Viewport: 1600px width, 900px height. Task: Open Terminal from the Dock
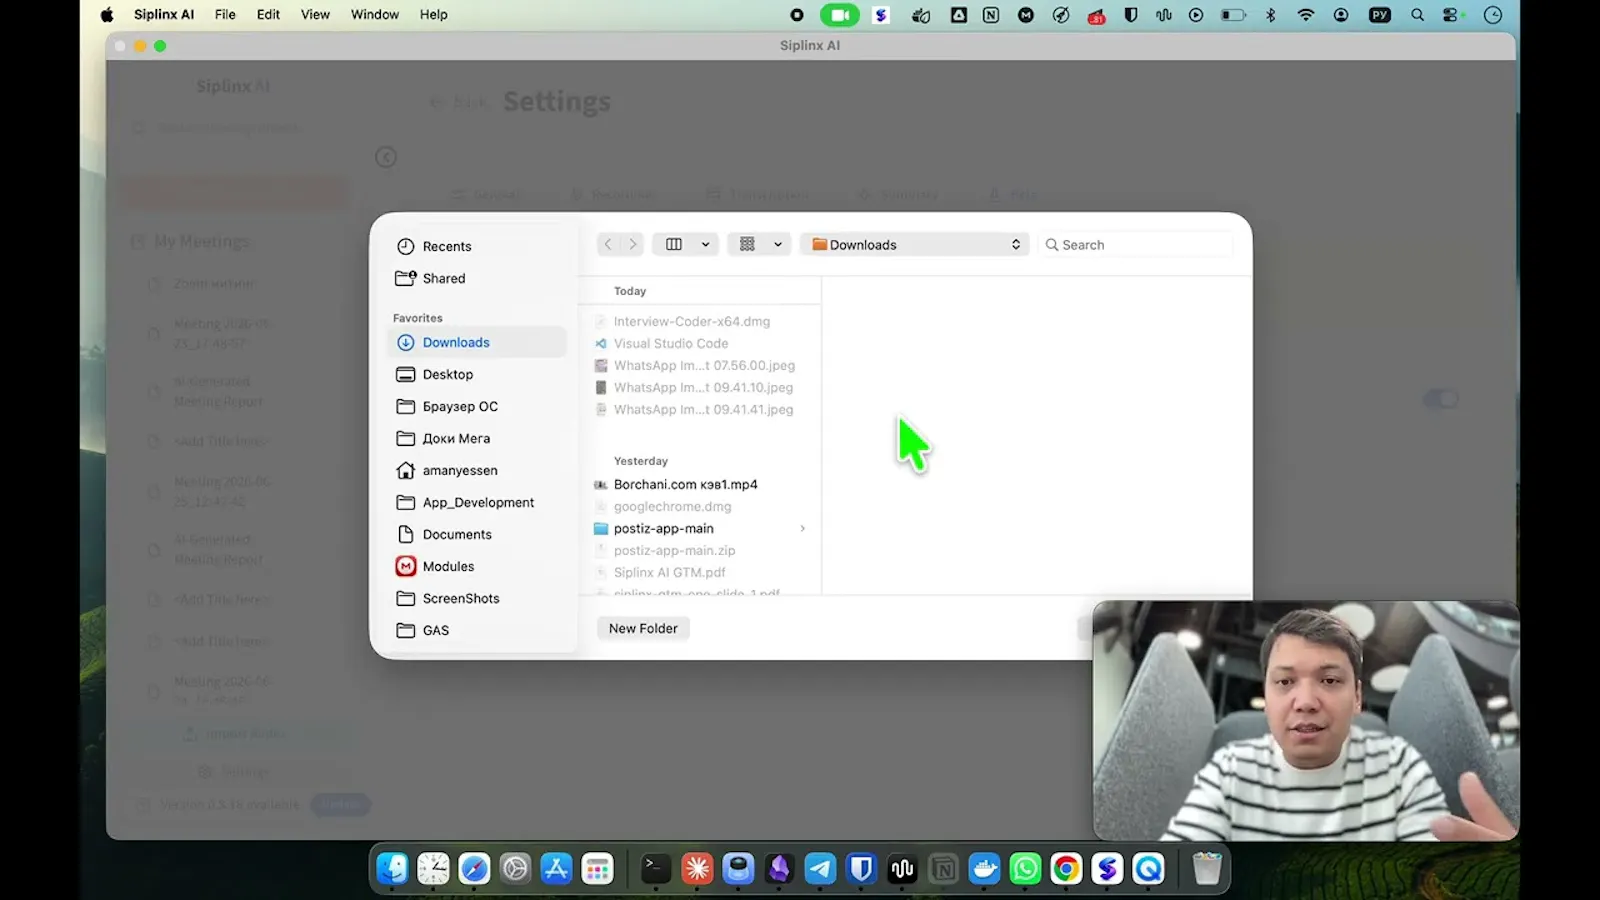tap(656, 868)
